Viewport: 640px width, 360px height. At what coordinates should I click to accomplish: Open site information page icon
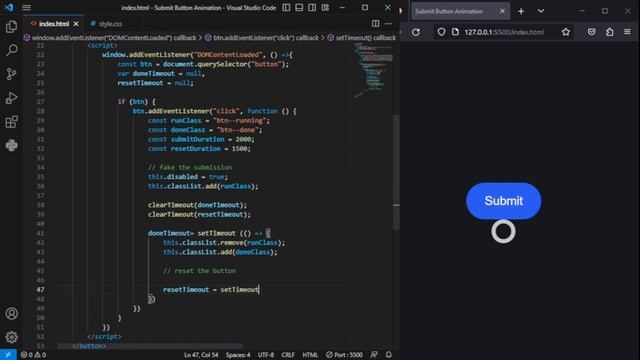[455, 32]
